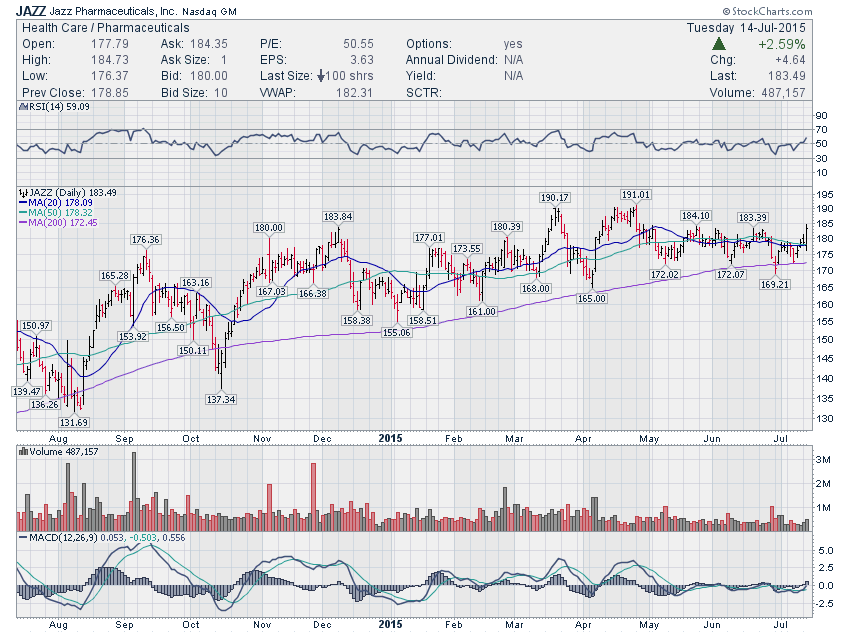Click the 191.01 price high label
The height and width of the screenshot is (633, 850).
click(x=635, y=195)
